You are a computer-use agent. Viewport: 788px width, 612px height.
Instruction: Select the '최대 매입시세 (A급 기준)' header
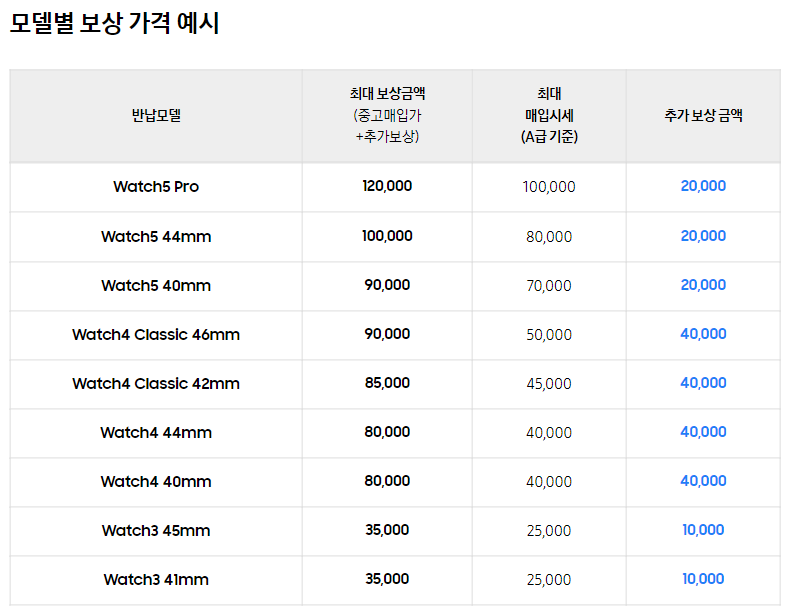(x=549, y=116)
